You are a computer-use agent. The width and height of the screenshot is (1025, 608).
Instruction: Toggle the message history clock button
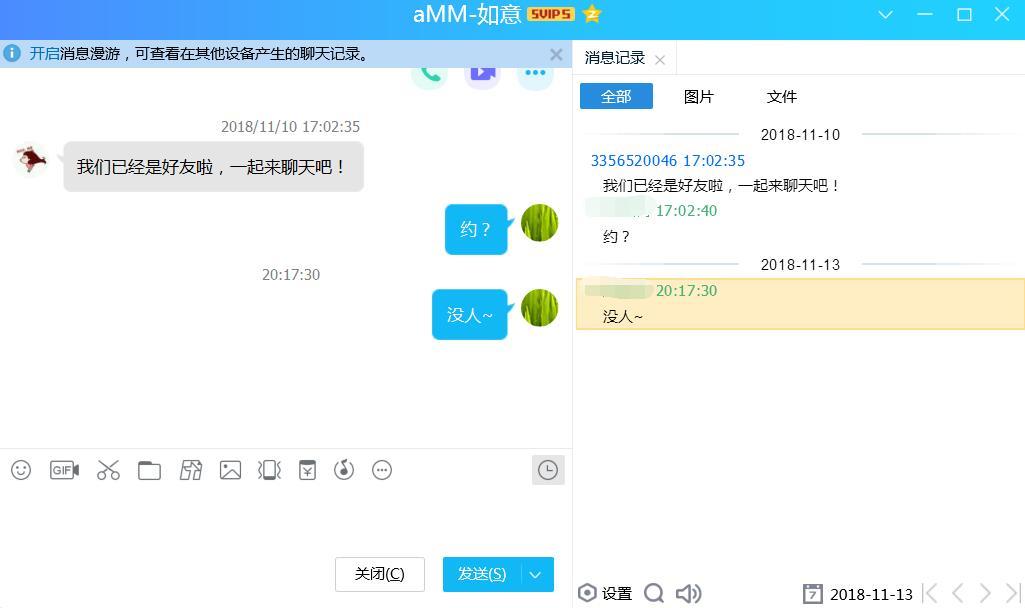(x=548, y=470)
